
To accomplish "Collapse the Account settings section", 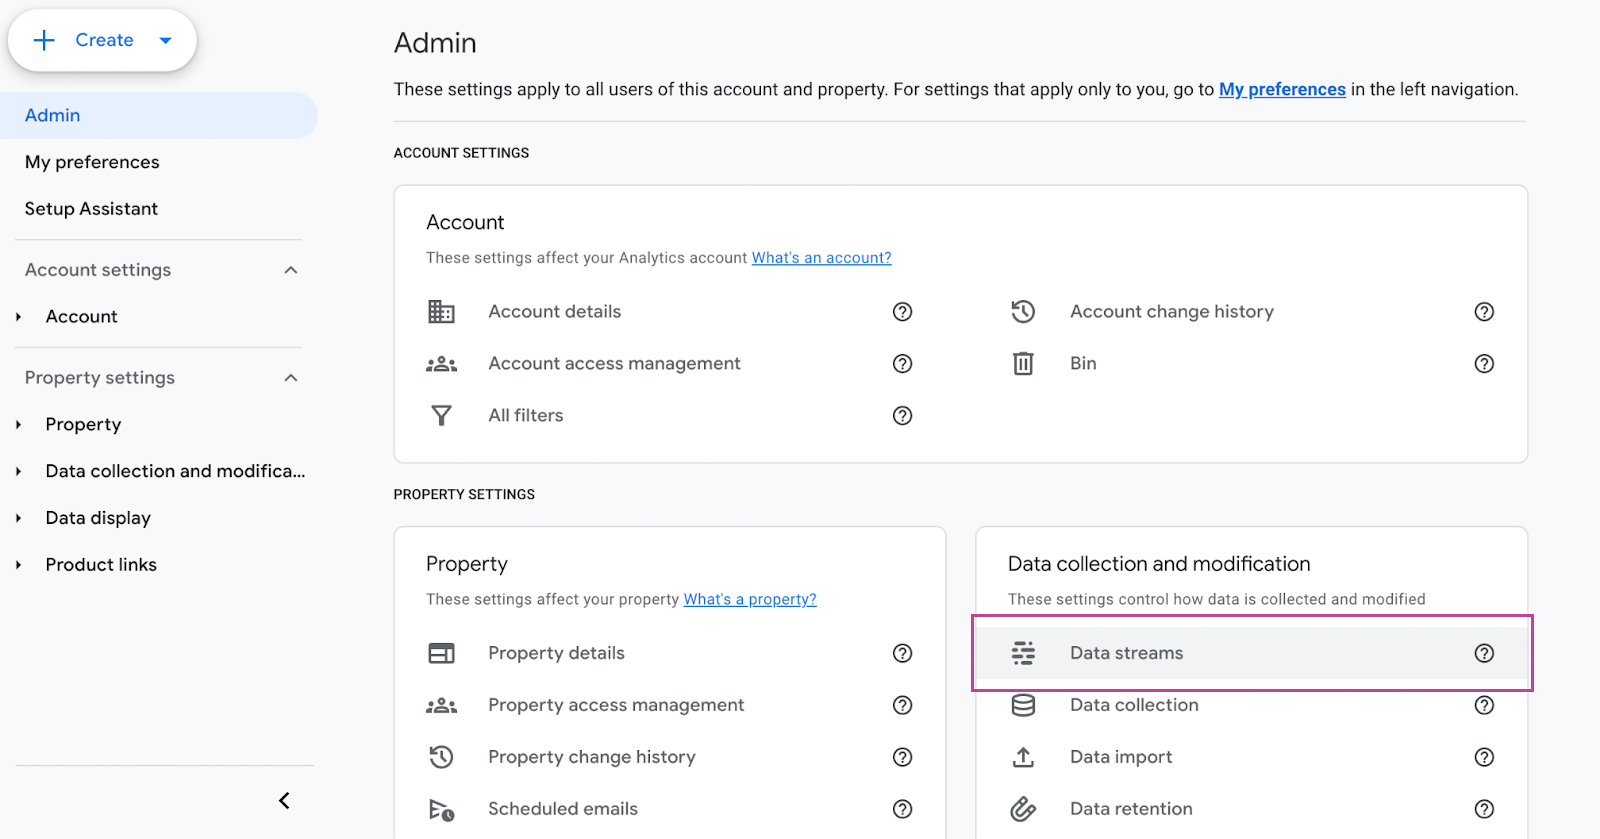I will tap(291, 270).
